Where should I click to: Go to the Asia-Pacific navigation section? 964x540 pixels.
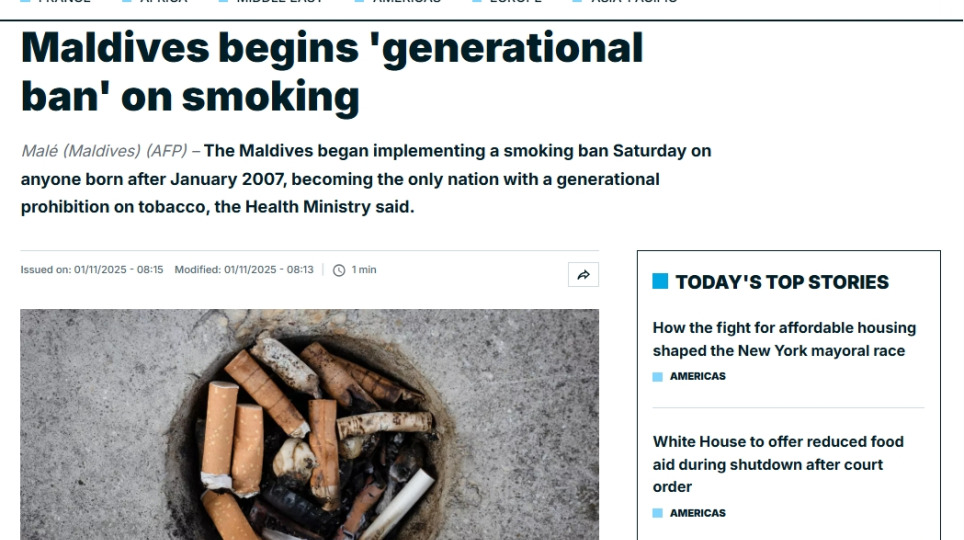click(633, 2)
